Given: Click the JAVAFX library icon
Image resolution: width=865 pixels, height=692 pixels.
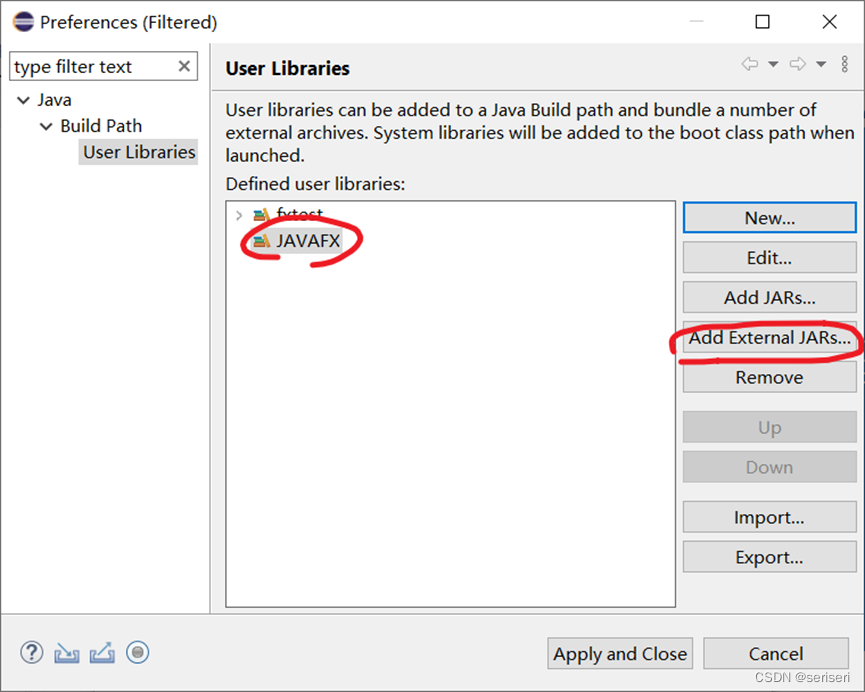Looking at the screenshot, I should pos(261,241).
